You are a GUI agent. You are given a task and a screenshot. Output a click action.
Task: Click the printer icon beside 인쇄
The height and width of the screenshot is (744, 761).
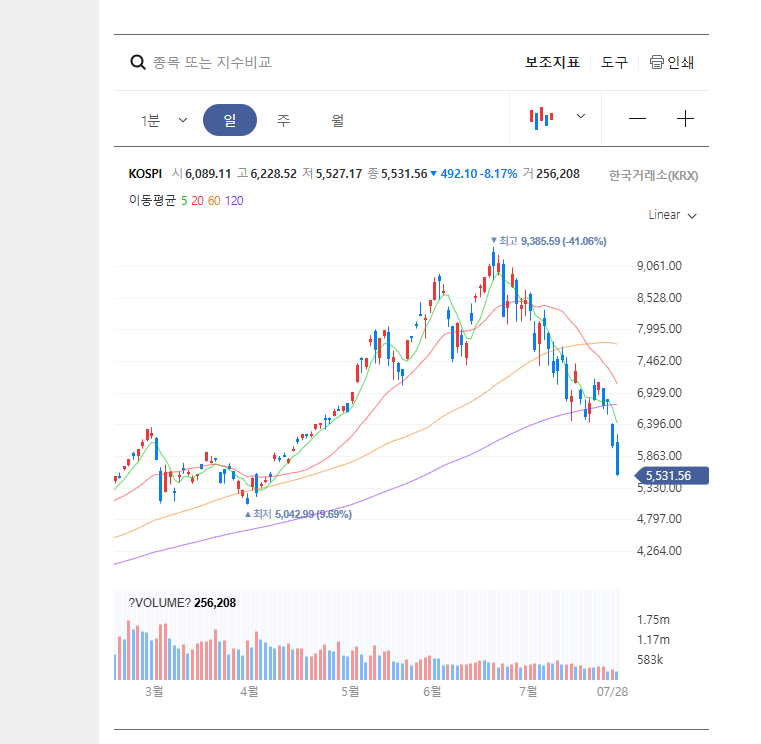pyautogui.click(x=656, y=62)
